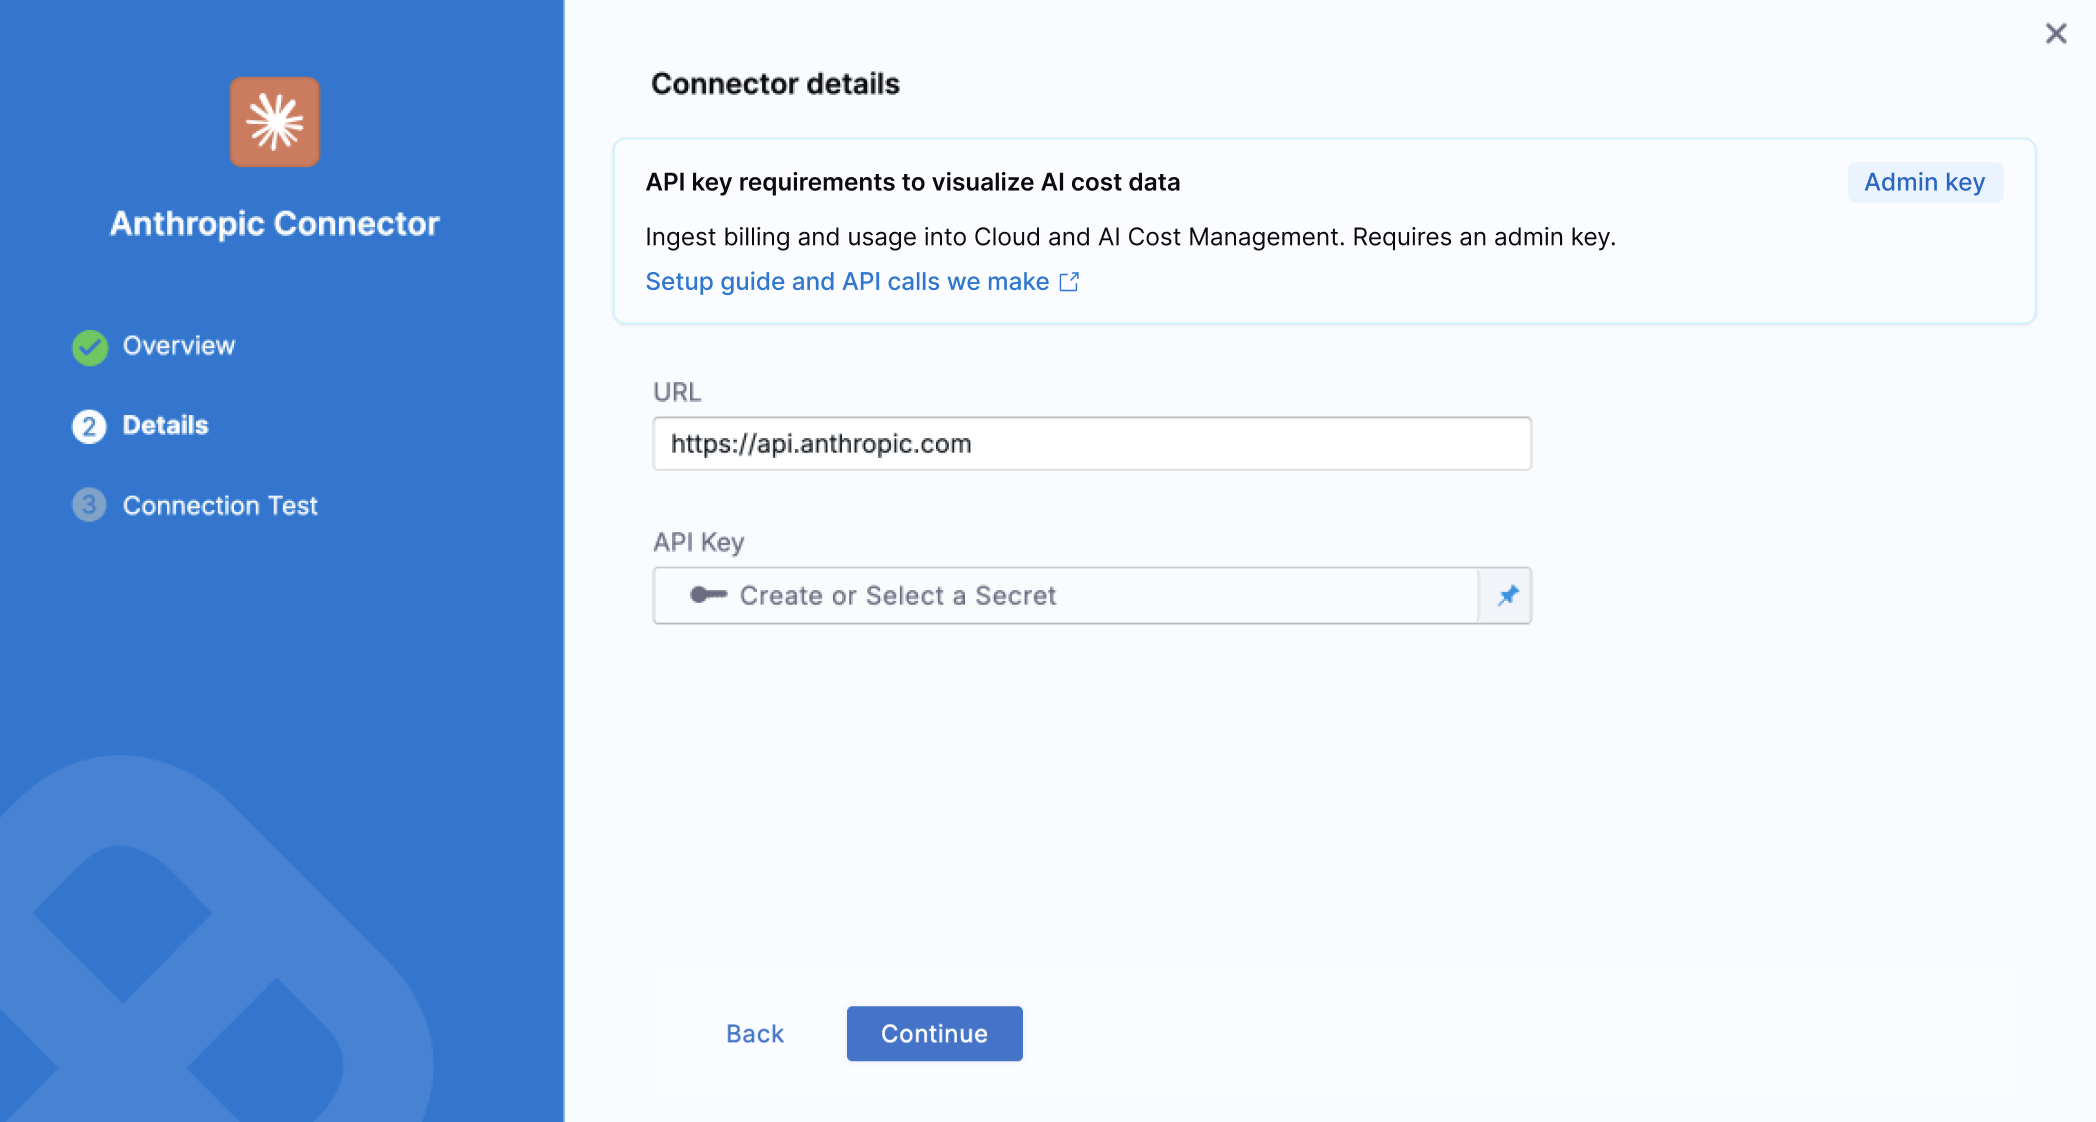Click the Admin key badge
This screenshot has height=1122, width=2096.
[1925, 182]
